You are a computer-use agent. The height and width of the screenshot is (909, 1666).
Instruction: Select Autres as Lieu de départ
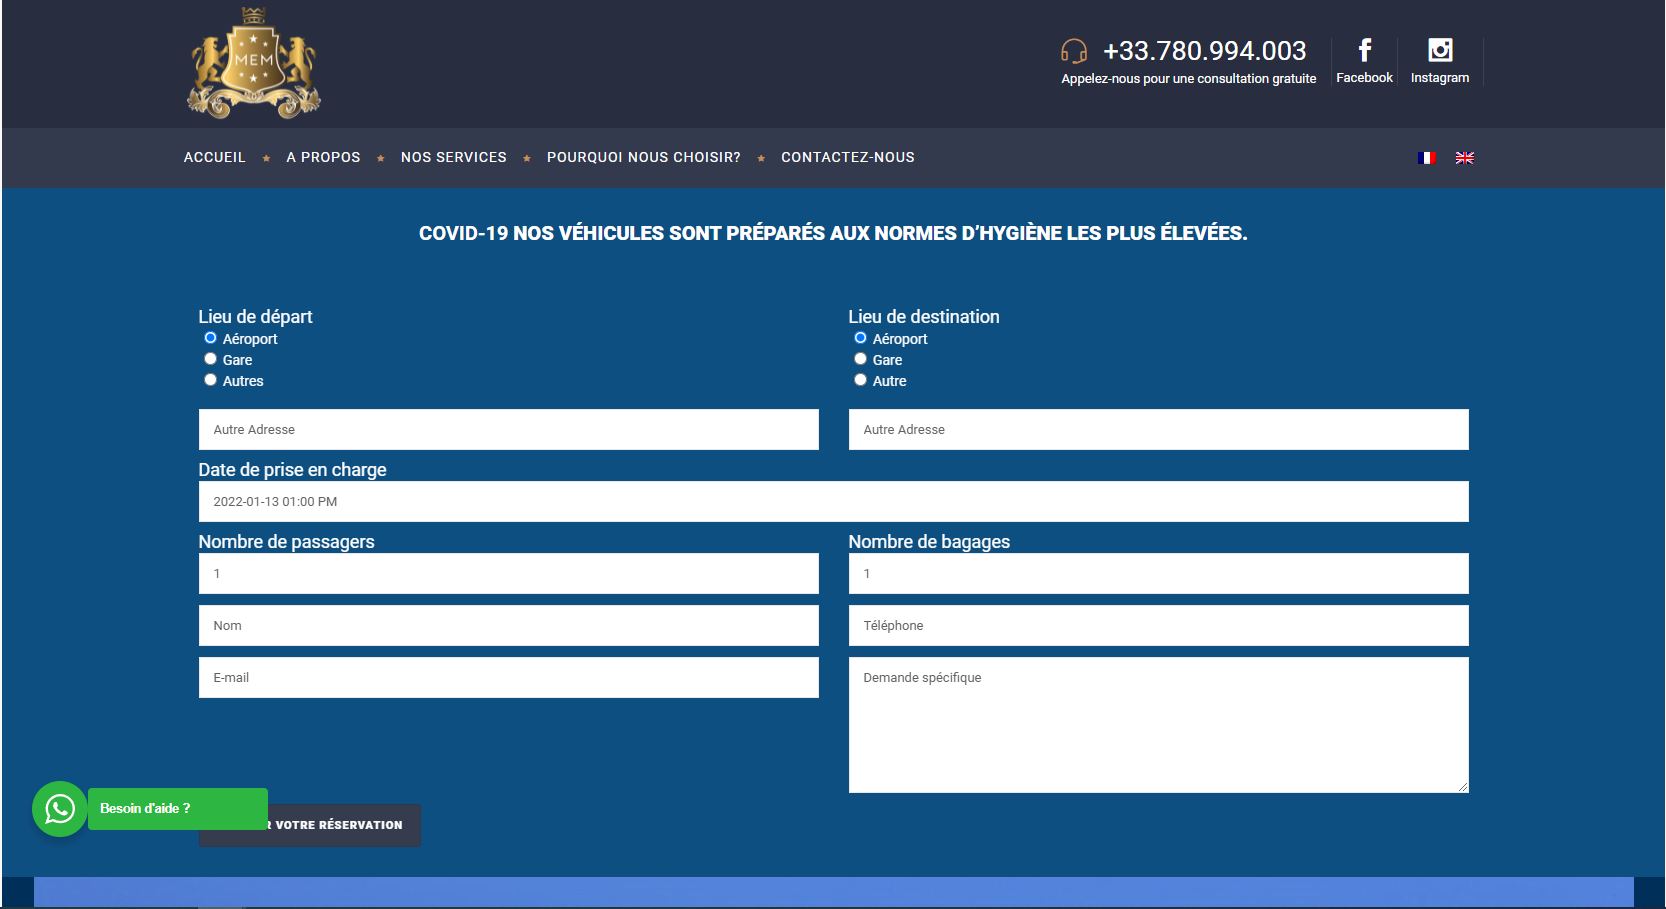210,380
